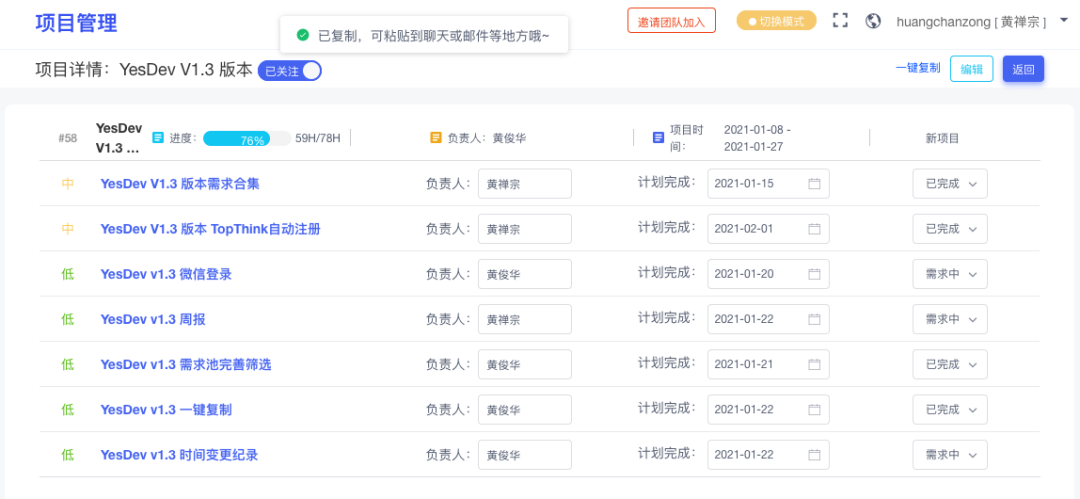This screenshot has width=1080, height=499.
Task: Click 负责人 field in 一键复制 row
Action: click(x=525, y=409)
